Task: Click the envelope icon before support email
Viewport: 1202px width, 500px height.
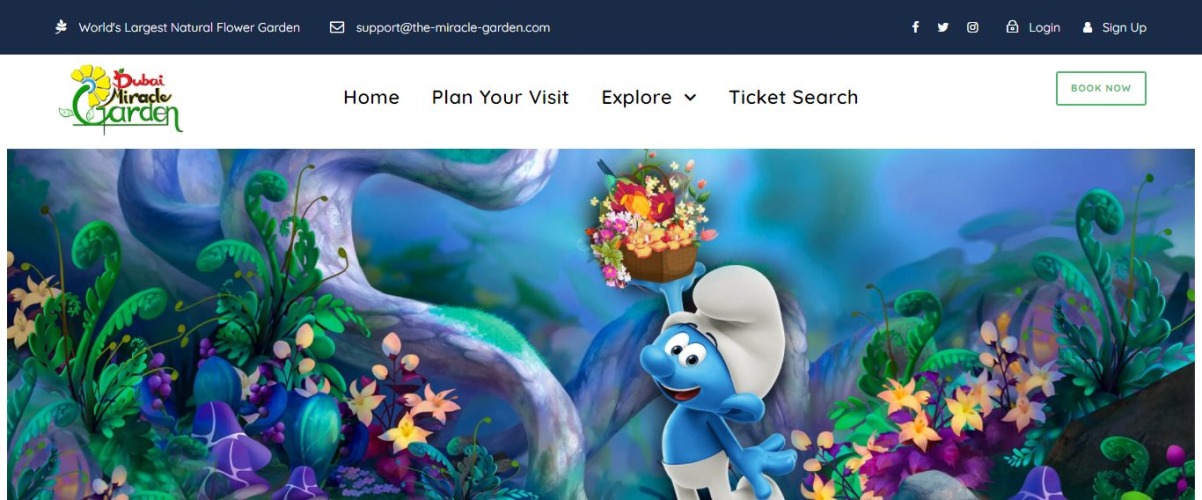Action: (337, 28)
